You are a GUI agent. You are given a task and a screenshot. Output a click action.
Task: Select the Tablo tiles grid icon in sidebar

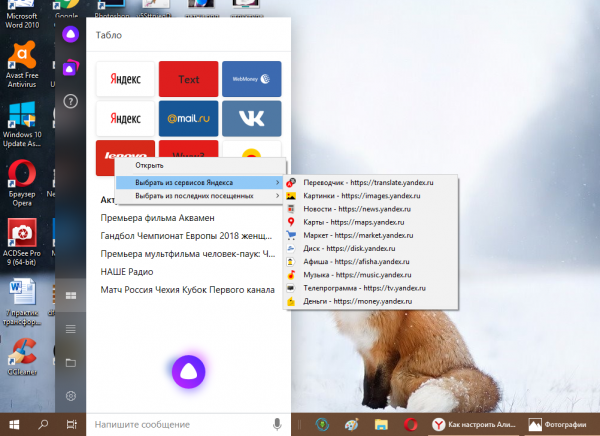(71, 296)
